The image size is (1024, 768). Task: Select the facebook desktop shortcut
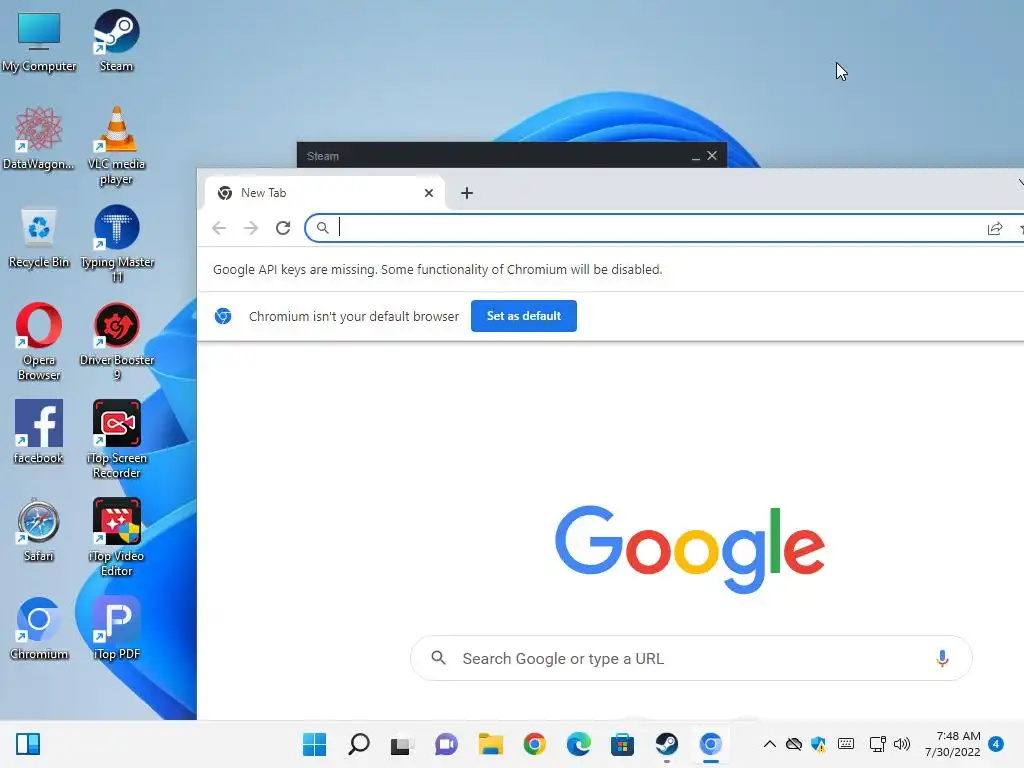click(39, 432)
